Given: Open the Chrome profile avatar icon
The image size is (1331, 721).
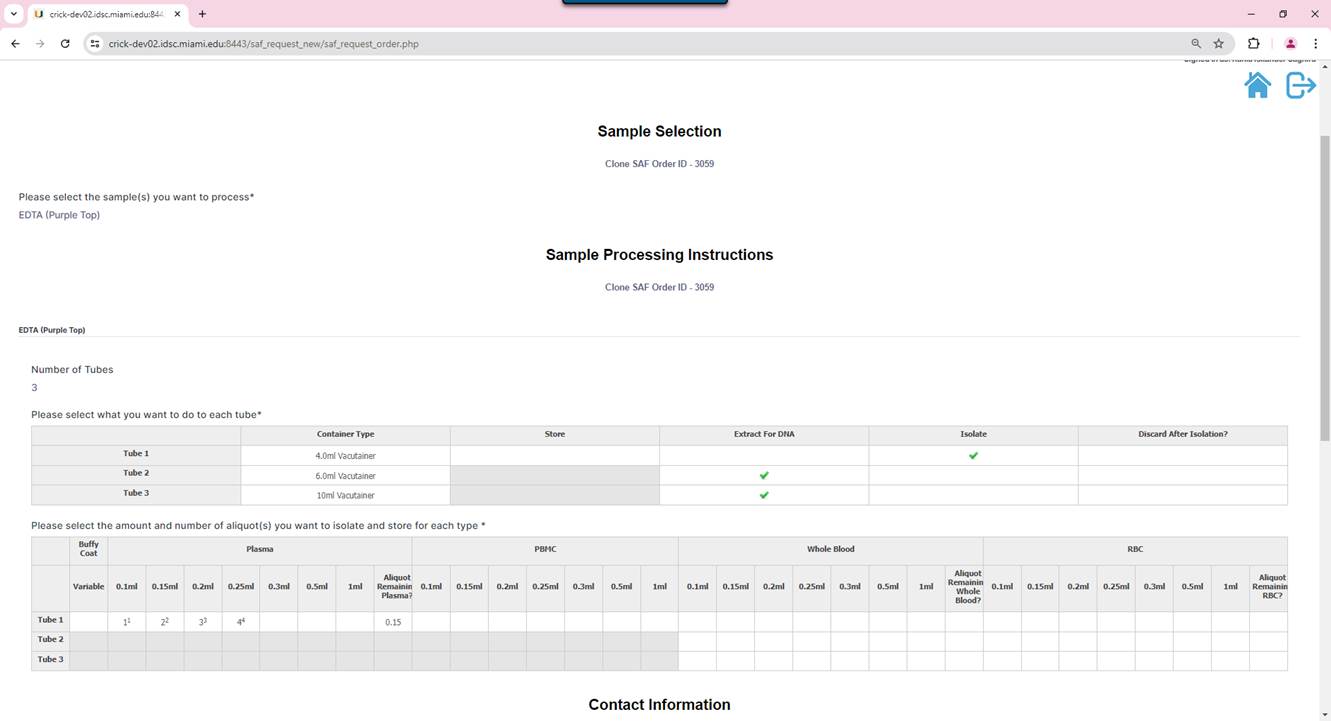Looking at the screenshot, I should coord(1290,44).
